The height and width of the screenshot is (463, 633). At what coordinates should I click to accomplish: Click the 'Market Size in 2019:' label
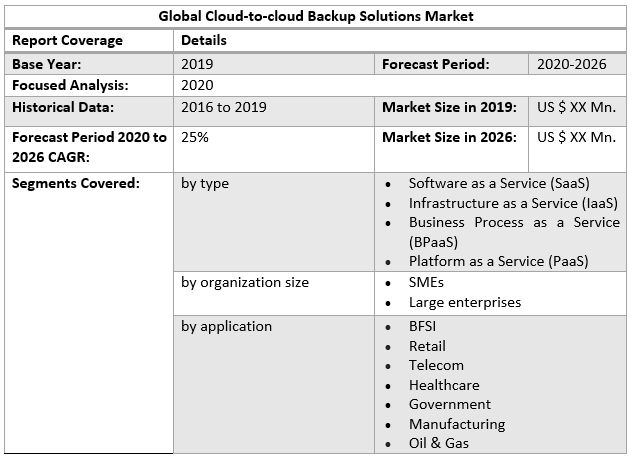click(x=449, y=107)
